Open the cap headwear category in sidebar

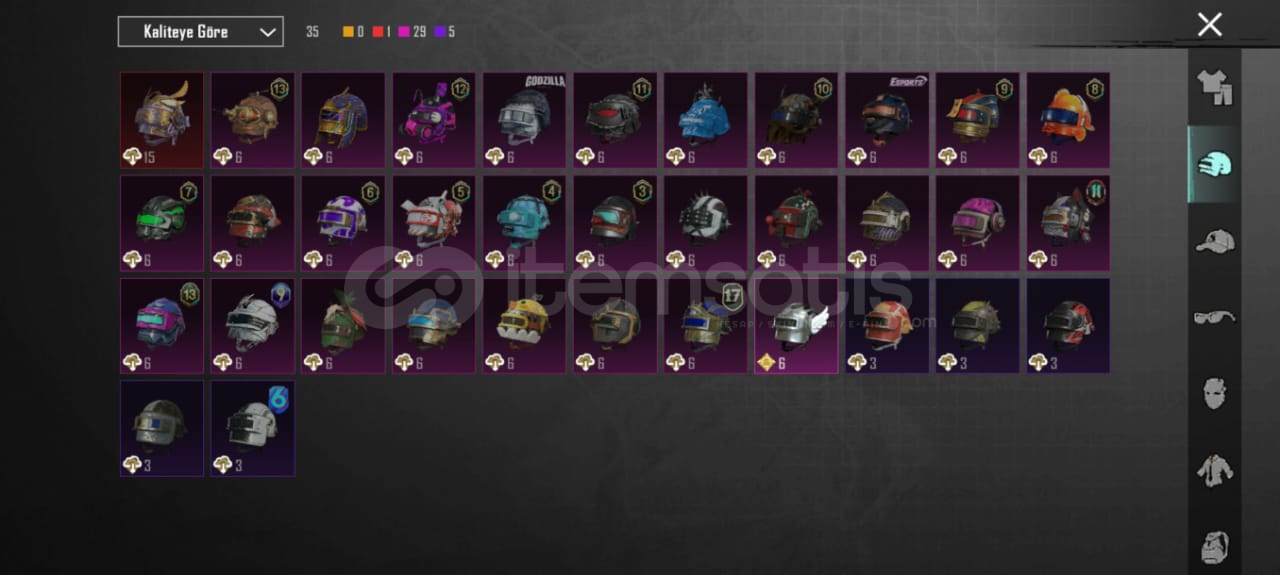pyautogui.click(x=1215, y=241)
